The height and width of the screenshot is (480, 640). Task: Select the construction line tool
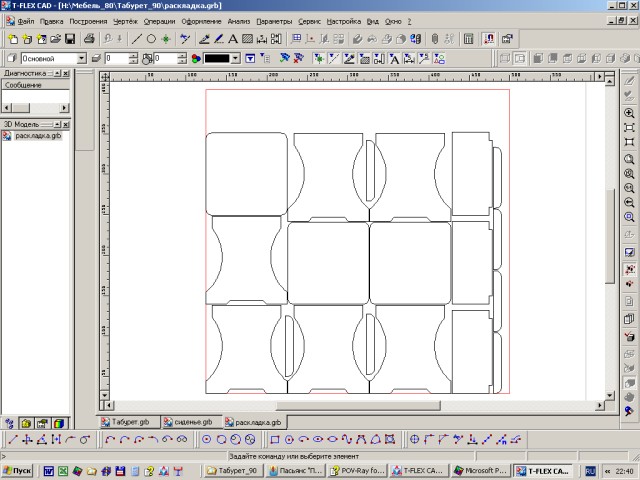coord(137,39)
